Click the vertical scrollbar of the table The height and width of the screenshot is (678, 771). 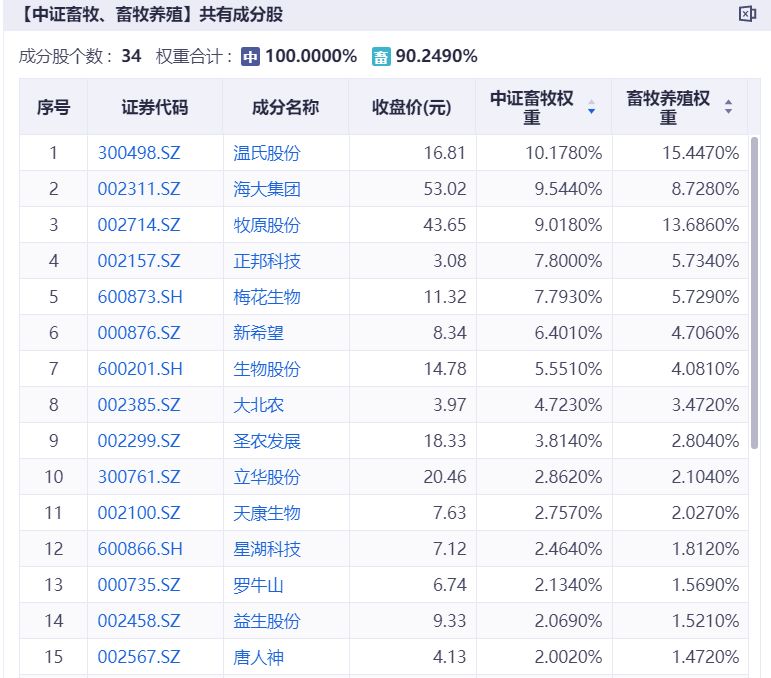755,300
